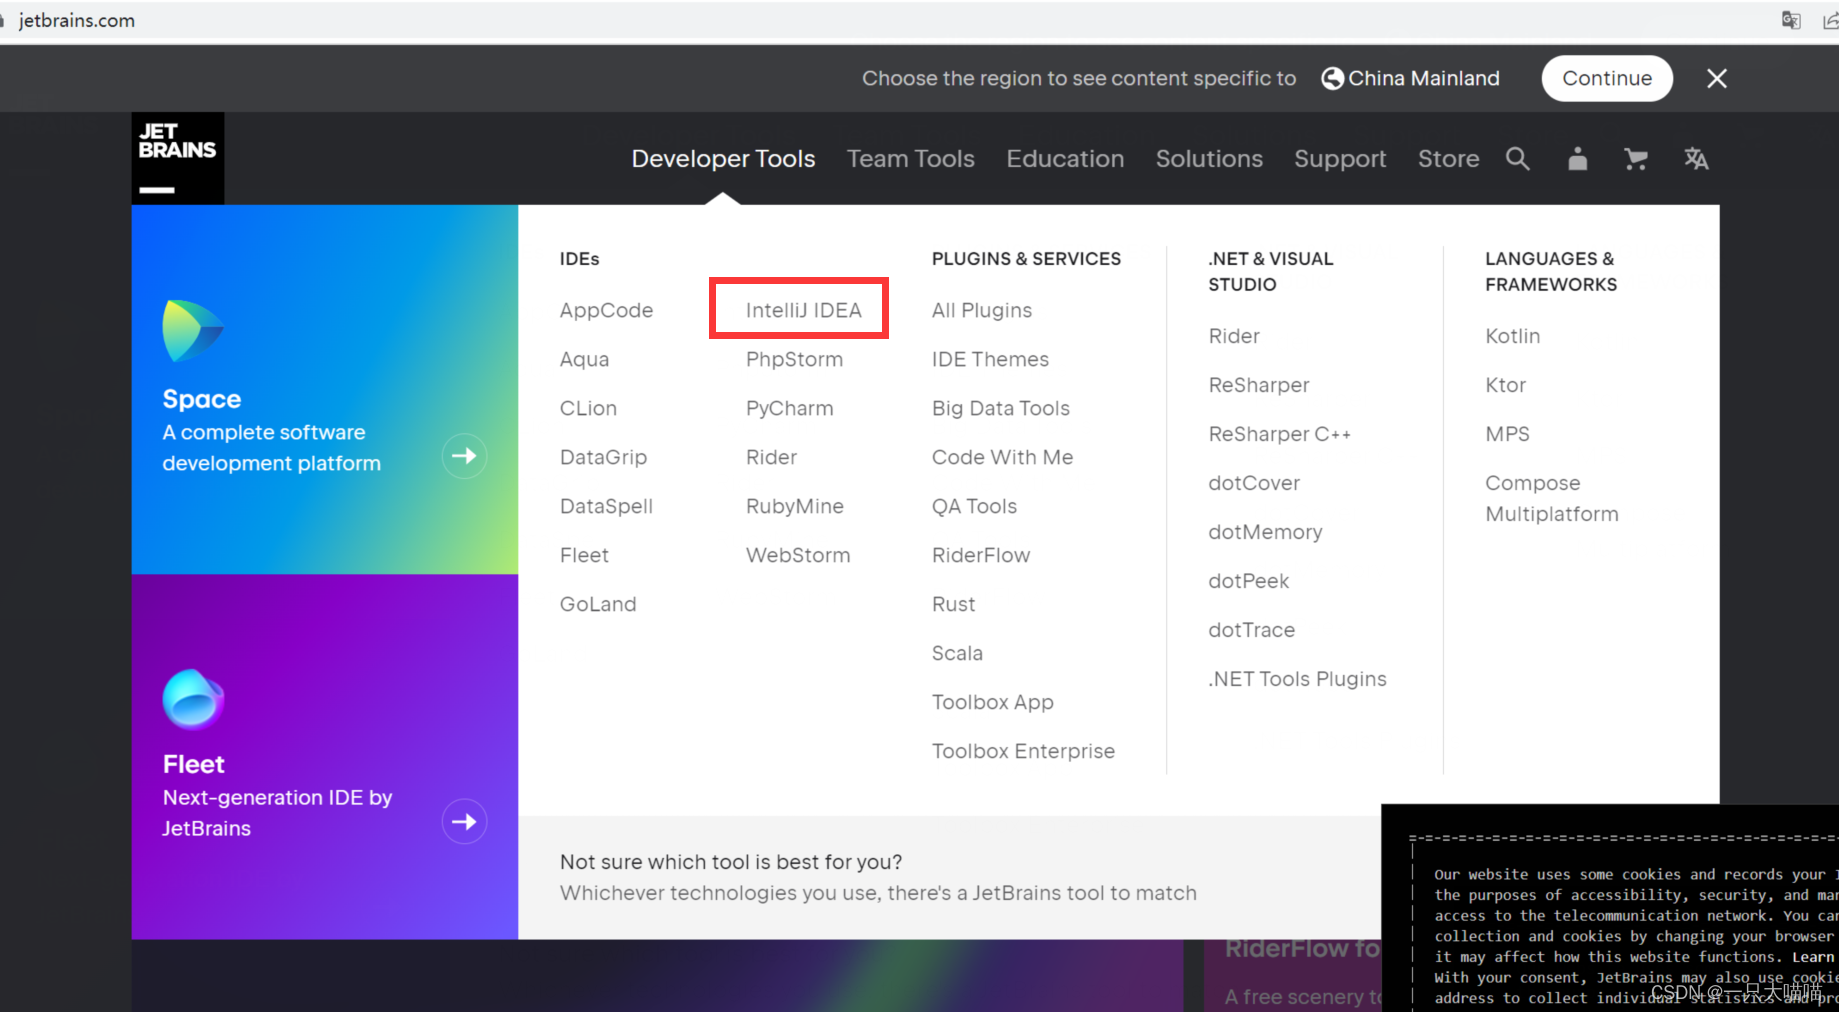Open the language selector icon
Image resolution: width=1839 pixels, height=1012 pixels.
pyautogui.click(x=1696, y=158)
